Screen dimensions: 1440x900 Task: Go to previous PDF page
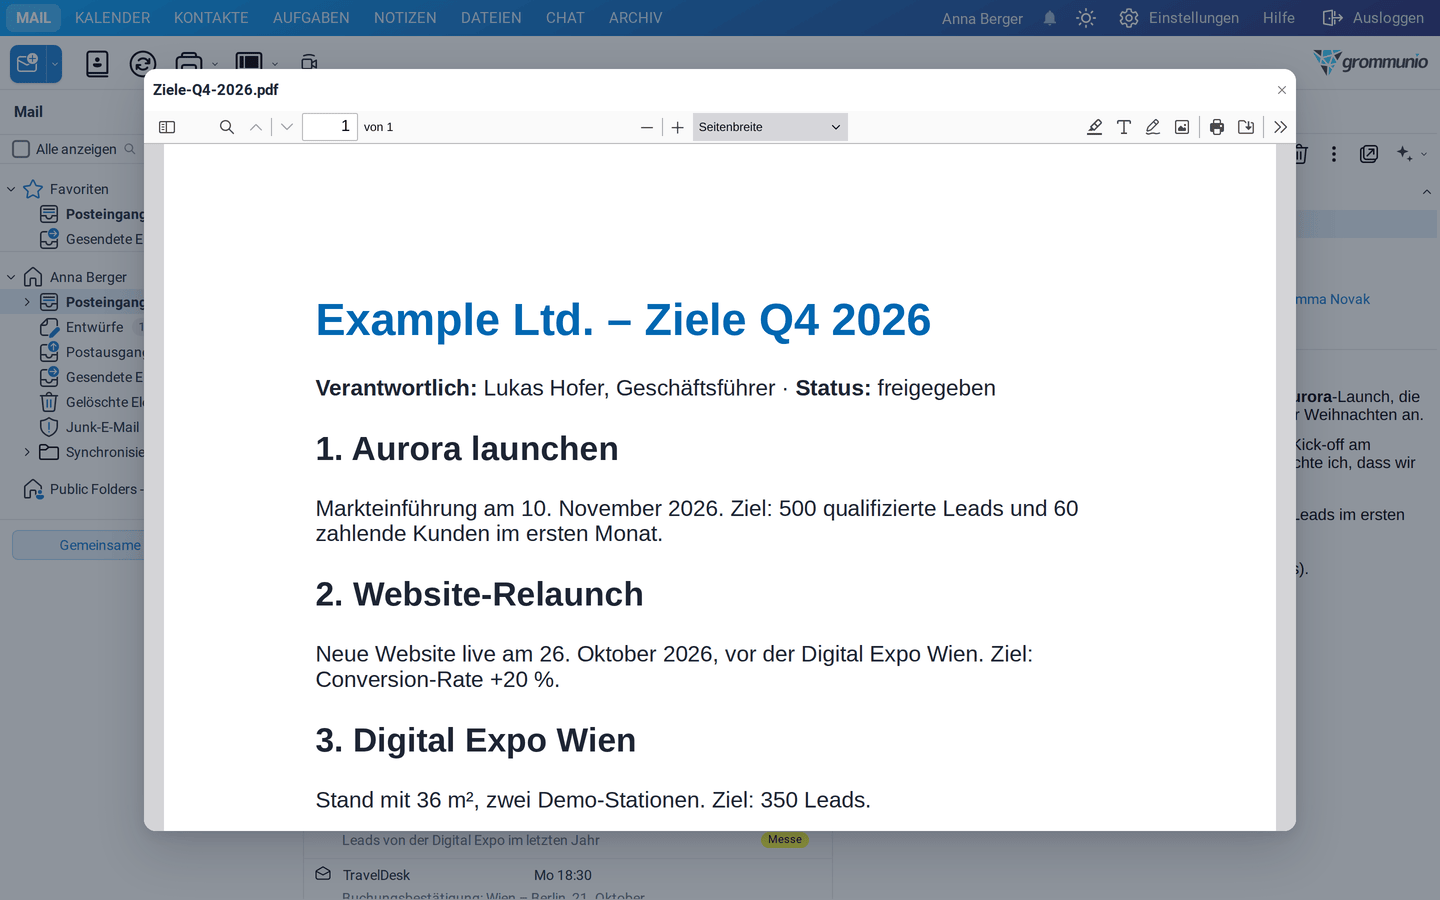click(256, 127)
